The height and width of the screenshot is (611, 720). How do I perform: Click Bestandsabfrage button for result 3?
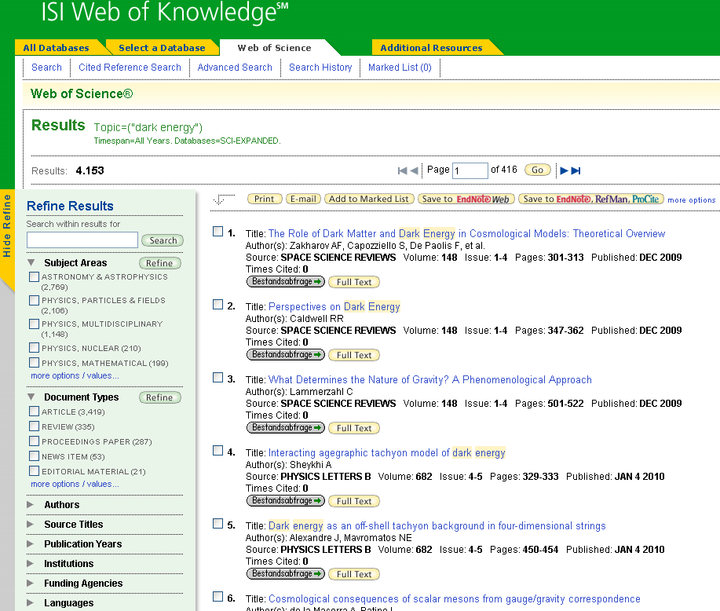285,427
